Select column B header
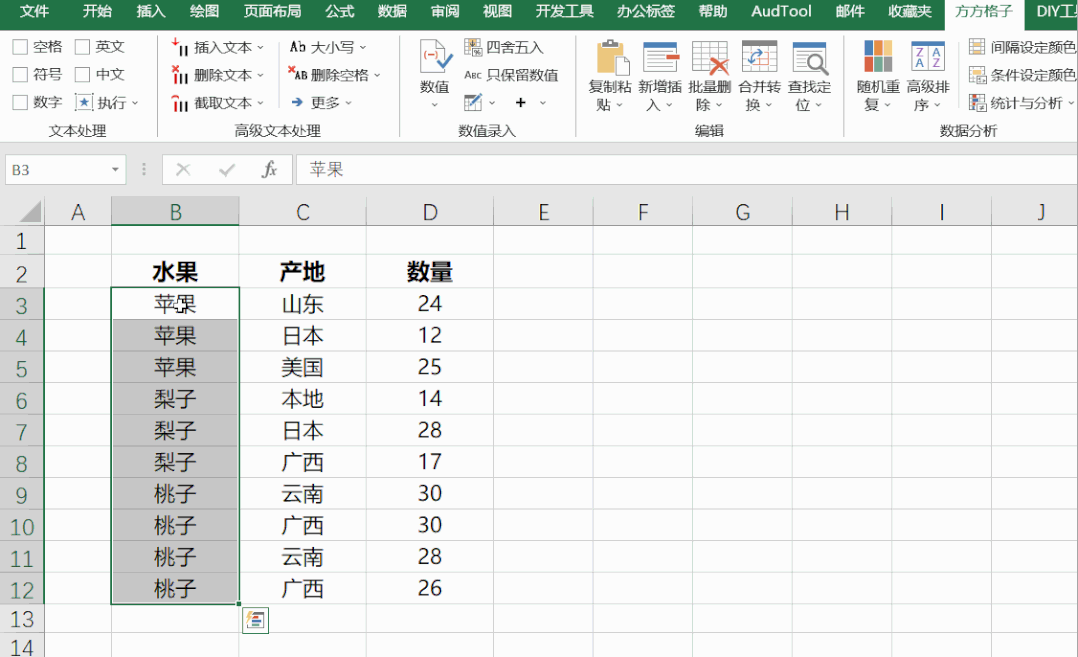Screen dimensions: 1078x657 [175, 212]
